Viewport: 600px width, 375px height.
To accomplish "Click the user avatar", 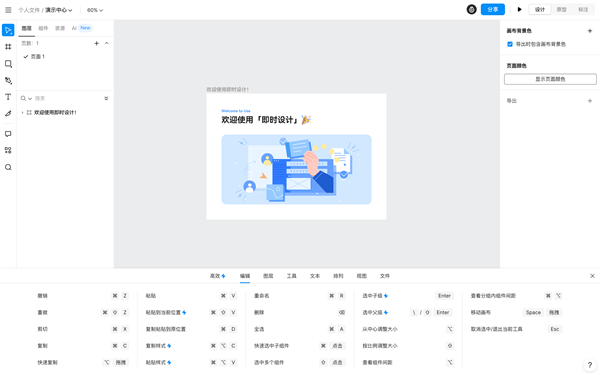I will (x=471, y=10).
